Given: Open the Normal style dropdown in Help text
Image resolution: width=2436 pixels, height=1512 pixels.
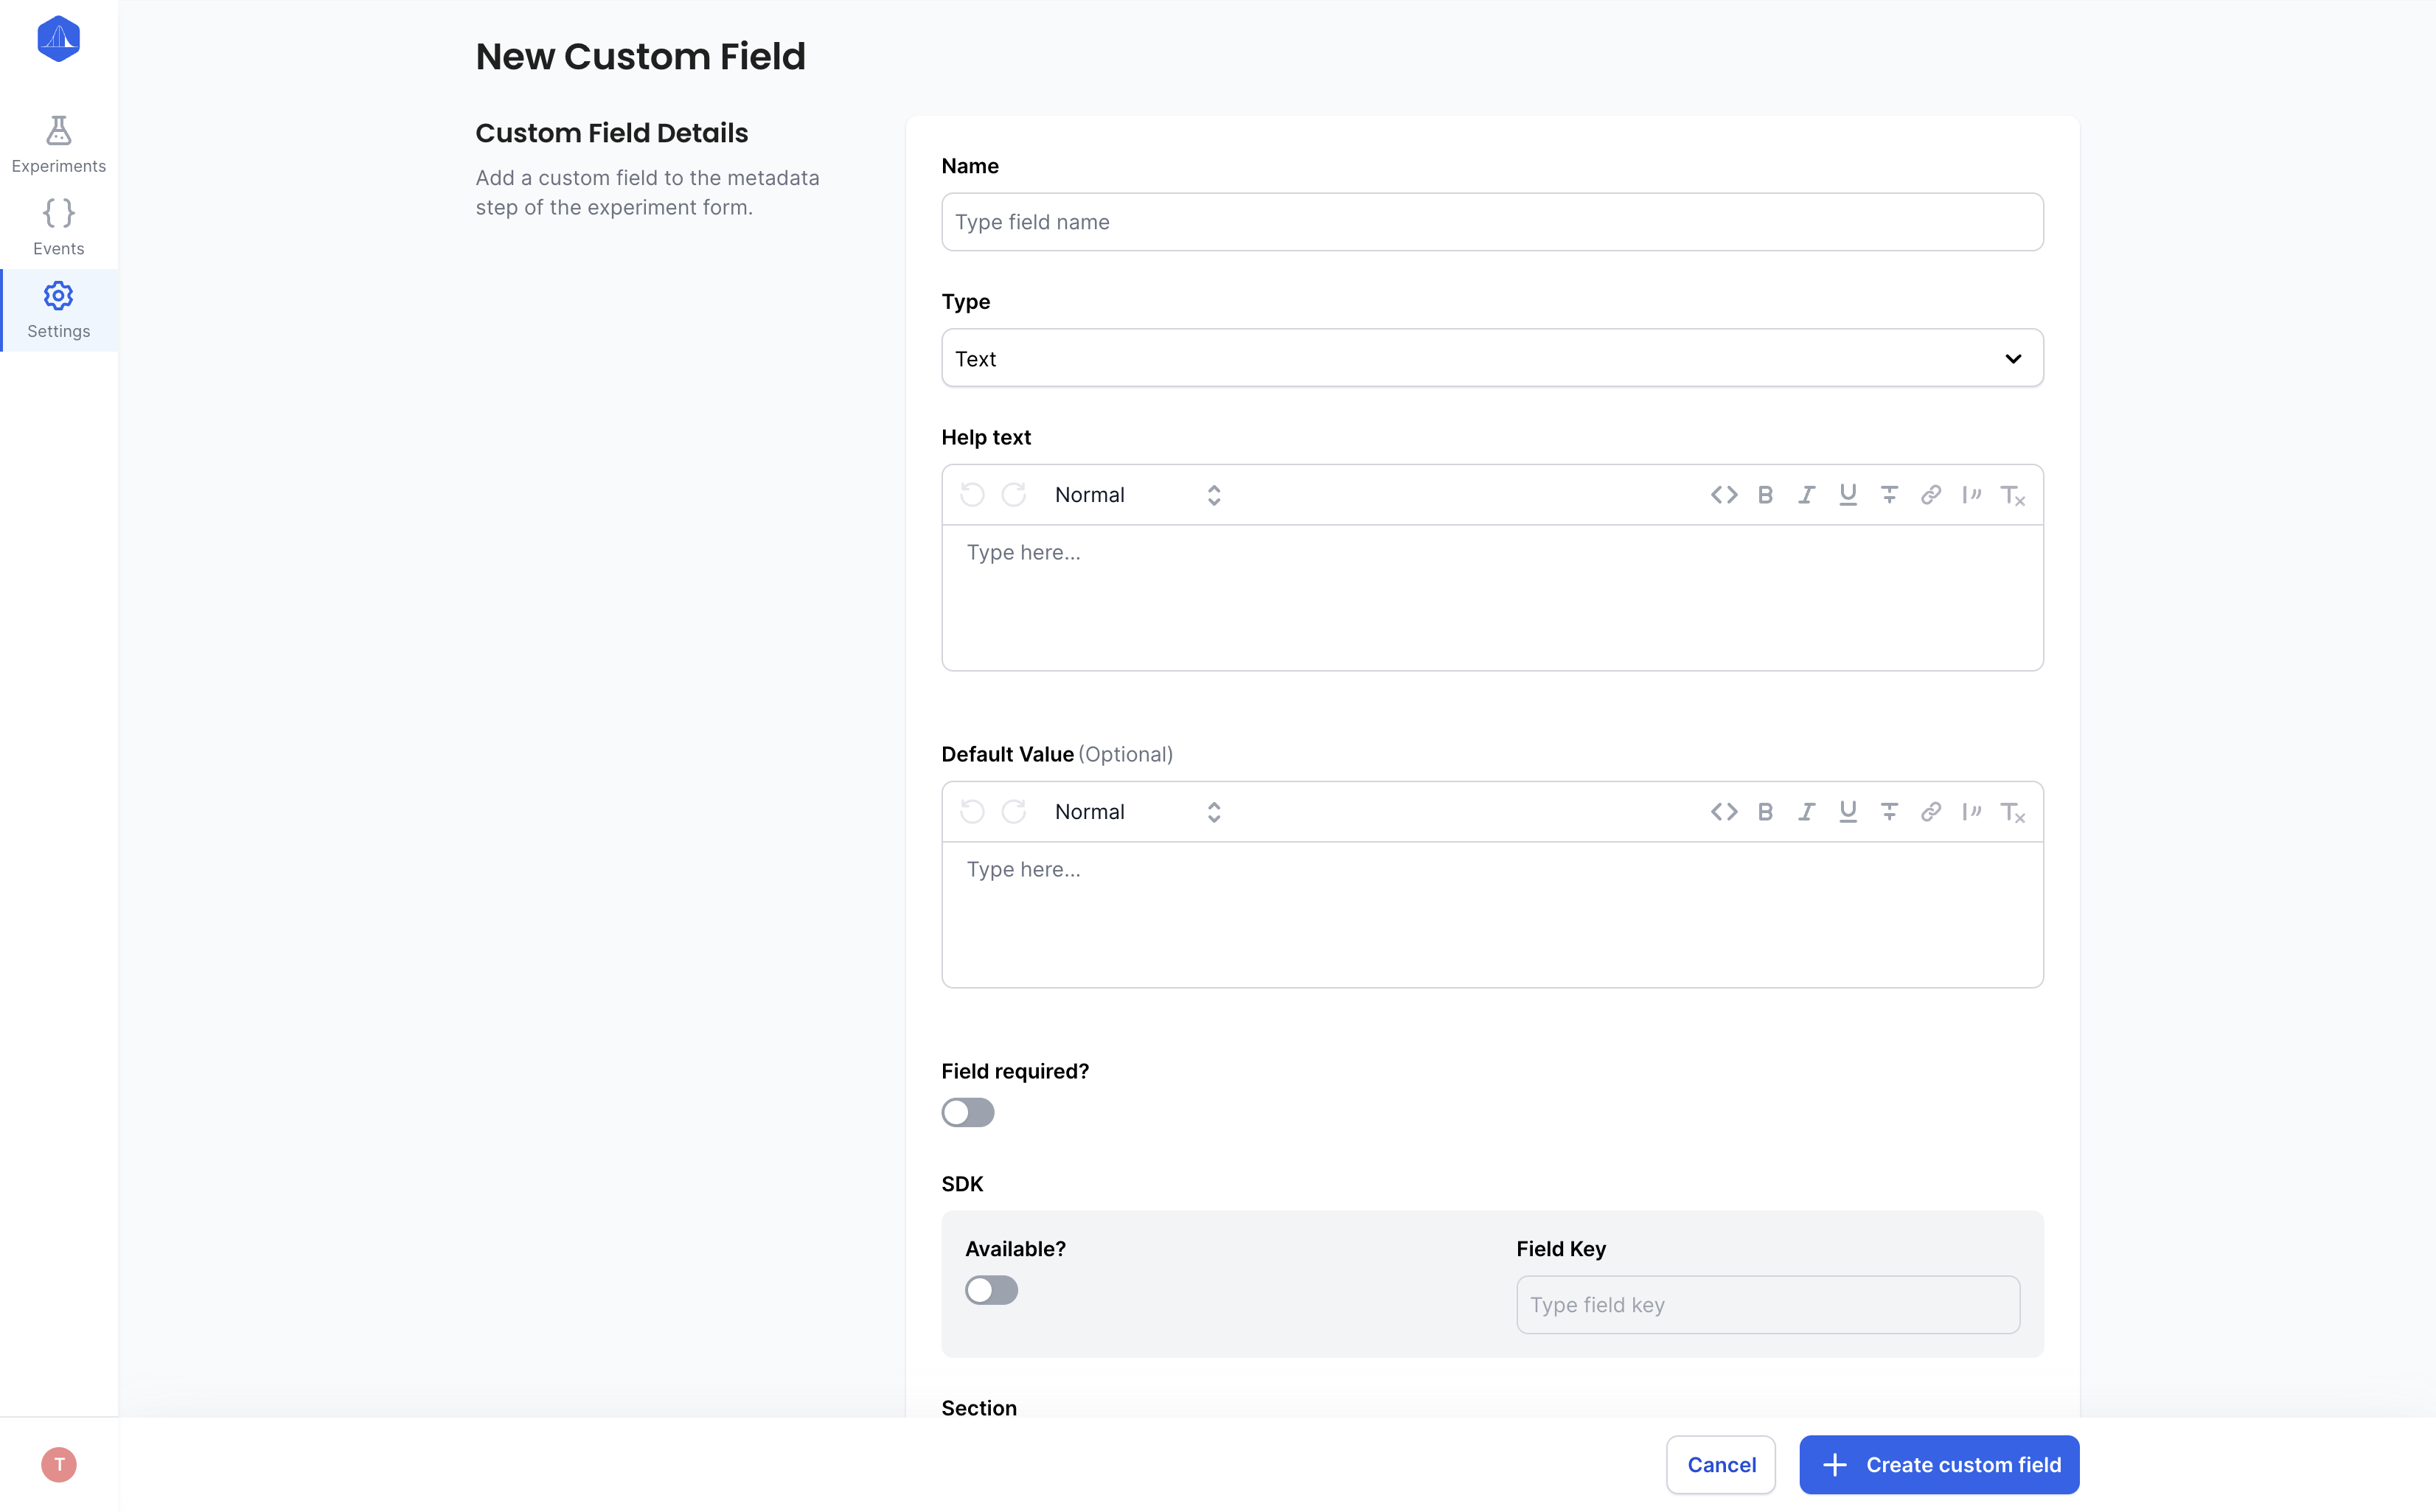Looking at the screenshot, I should point(1137,495).
